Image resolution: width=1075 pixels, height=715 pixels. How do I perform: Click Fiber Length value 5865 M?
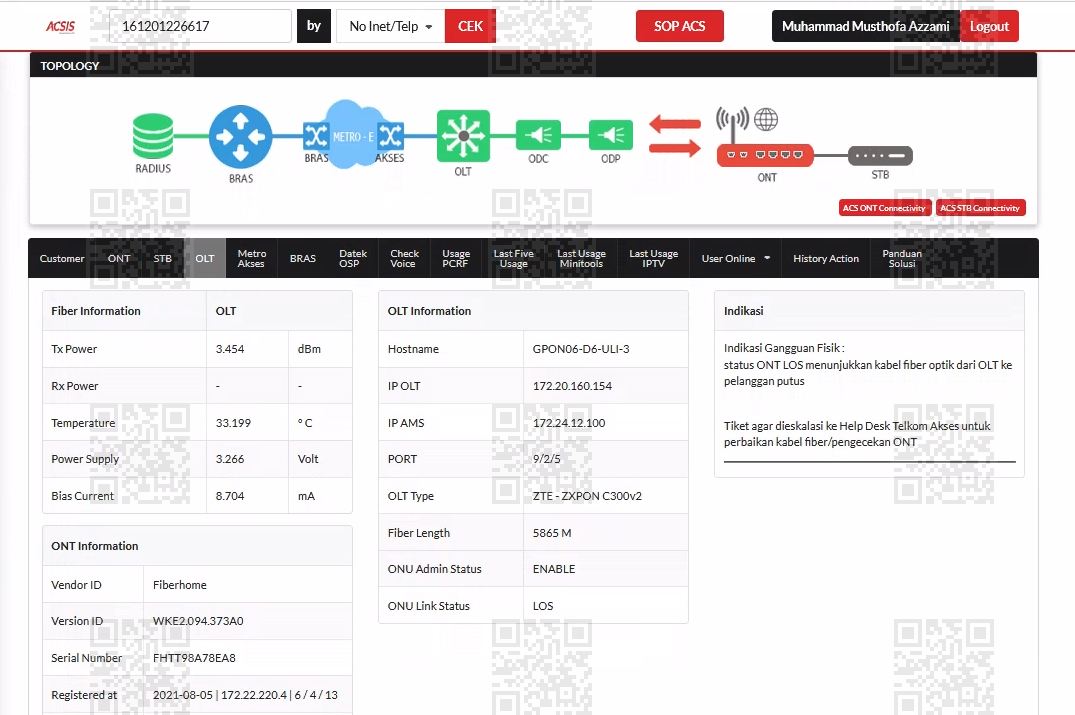[552, 533]
